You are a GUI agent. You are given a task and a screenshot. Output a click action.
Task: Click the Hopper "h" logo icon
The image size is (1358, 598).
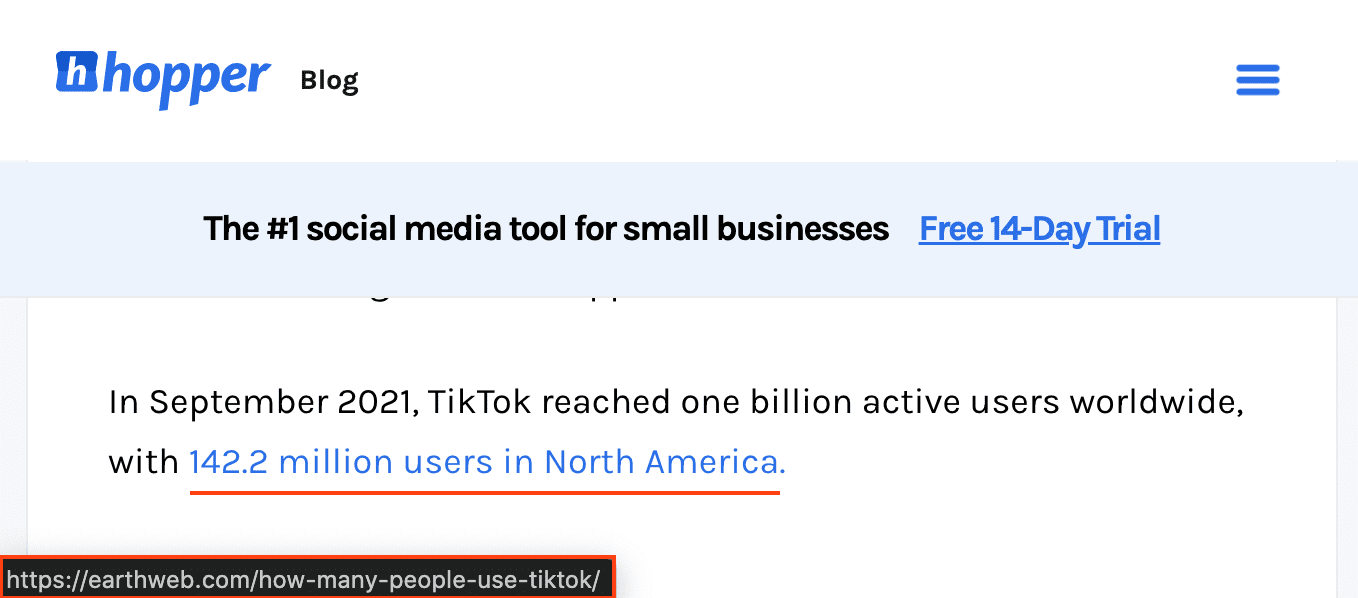[77, 72]
